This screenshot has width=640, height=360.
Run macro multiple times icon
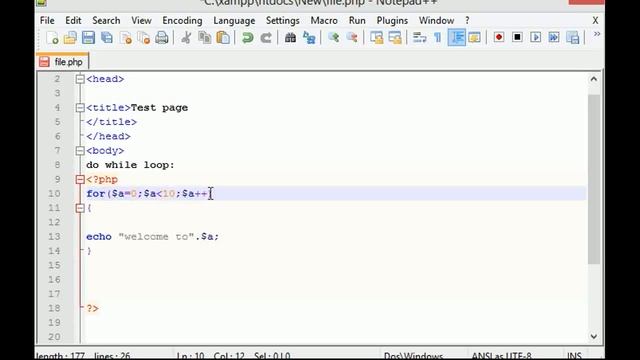click(x=554, y=38)
